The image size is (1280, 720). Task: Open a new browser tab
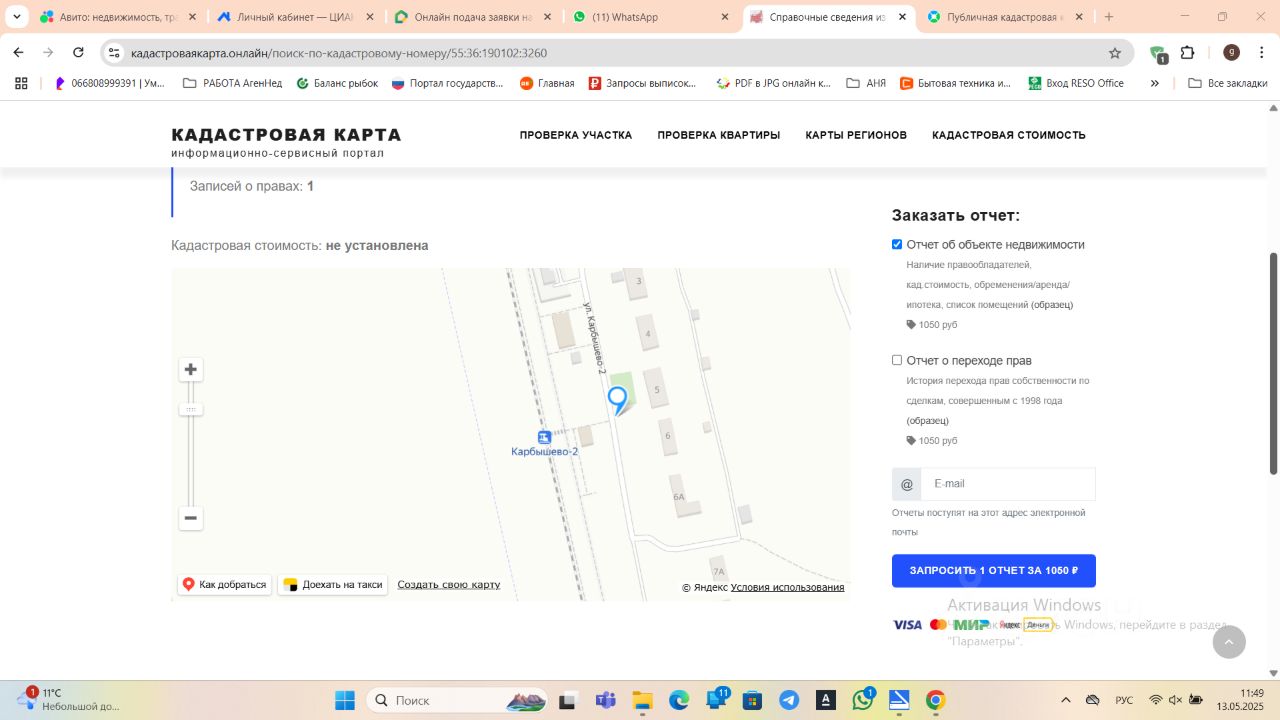pos(1108,17)
